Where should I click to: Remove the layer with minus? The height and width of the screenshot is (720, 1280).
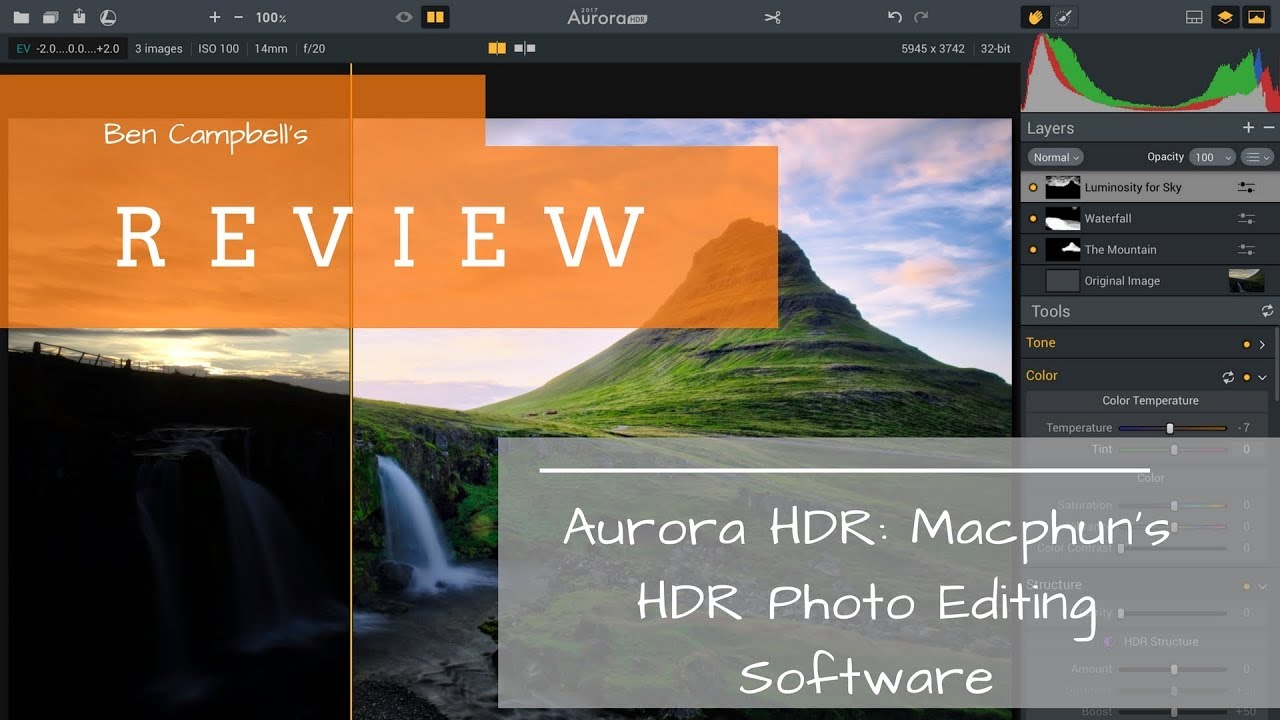[1269, 128]
